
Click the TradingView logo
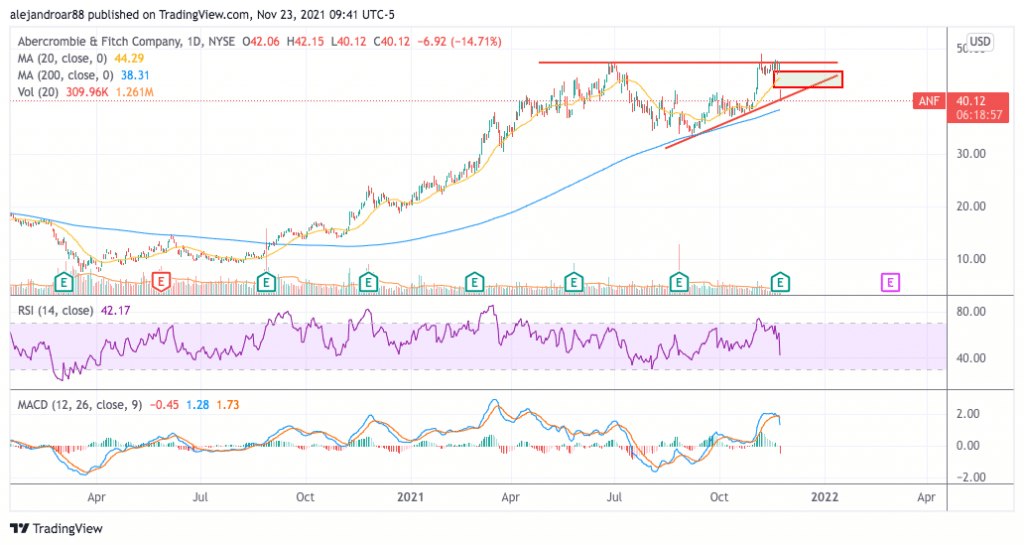[57, 528]
